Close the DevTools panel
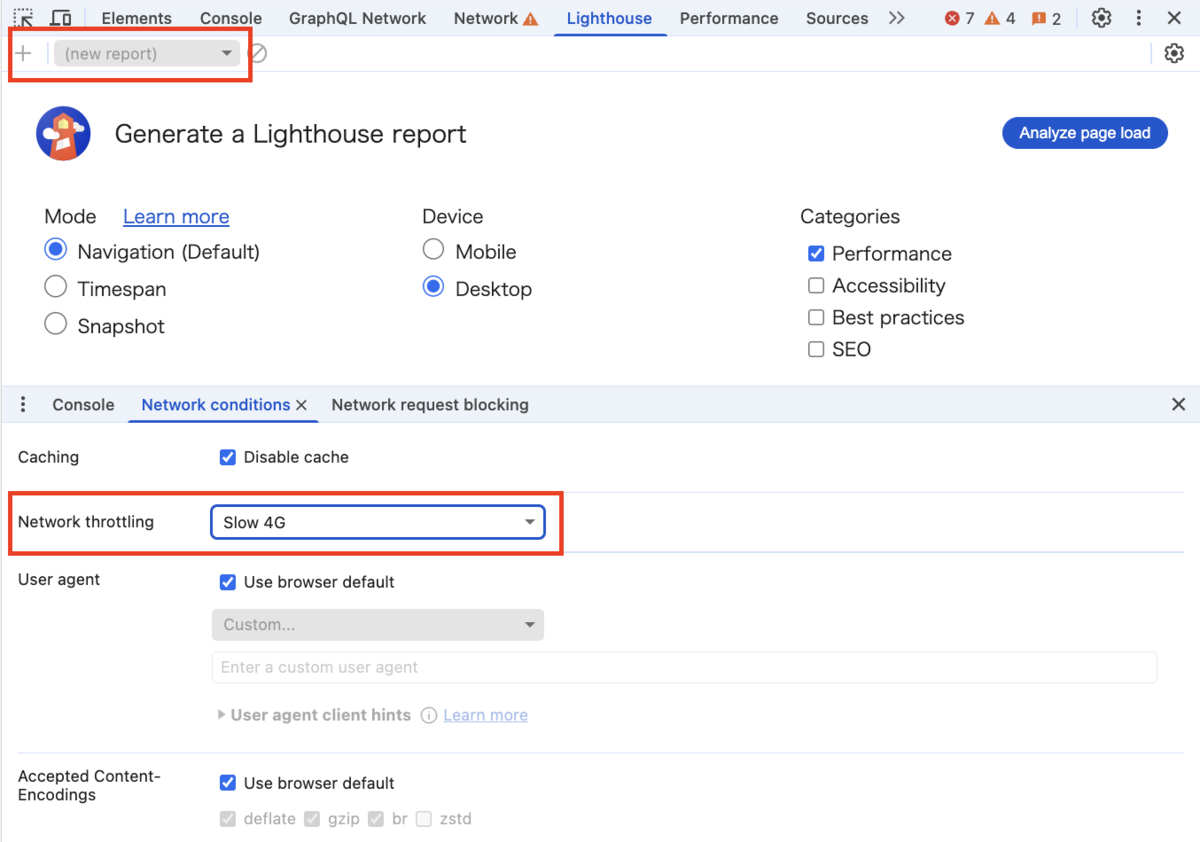 tap(1174, 18)
